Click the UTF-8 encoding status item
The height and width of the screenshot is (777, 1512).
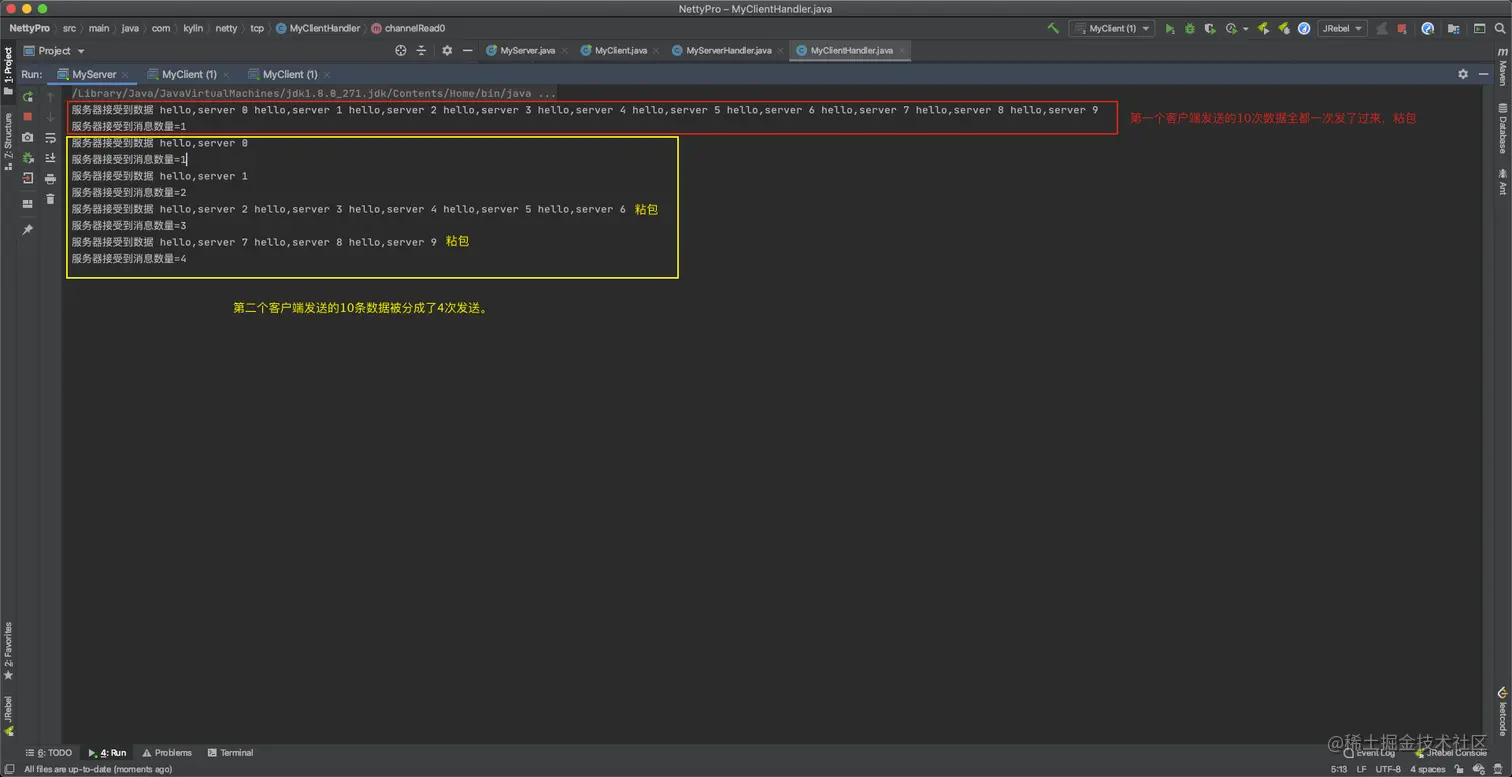click(1388, 769)
